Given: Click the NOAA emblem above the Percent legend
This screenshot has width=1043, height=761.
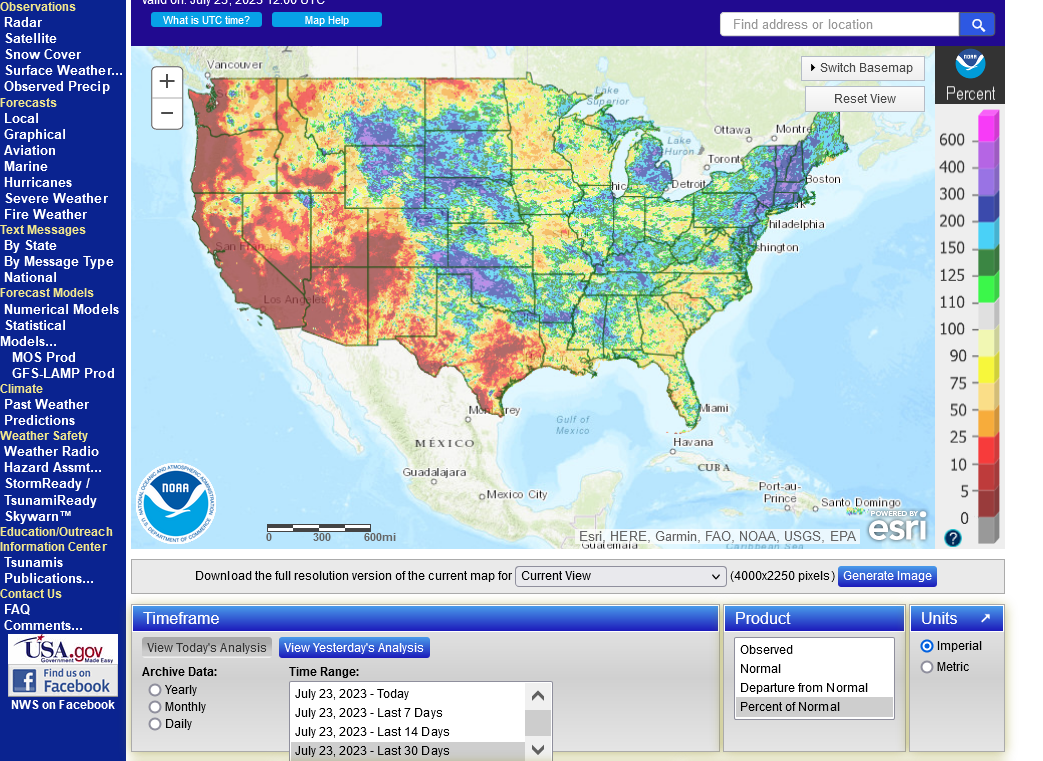Looking at the screenshot, I should coord(970,64).
